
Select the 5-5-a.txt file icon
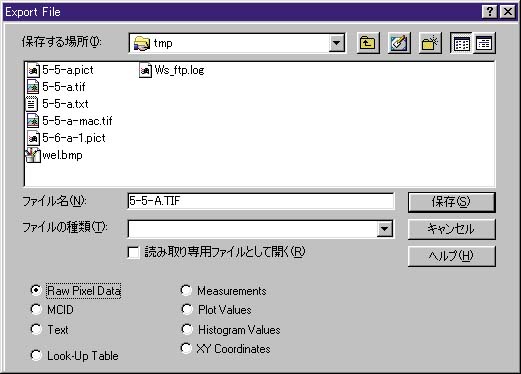[x=32, y=104]
